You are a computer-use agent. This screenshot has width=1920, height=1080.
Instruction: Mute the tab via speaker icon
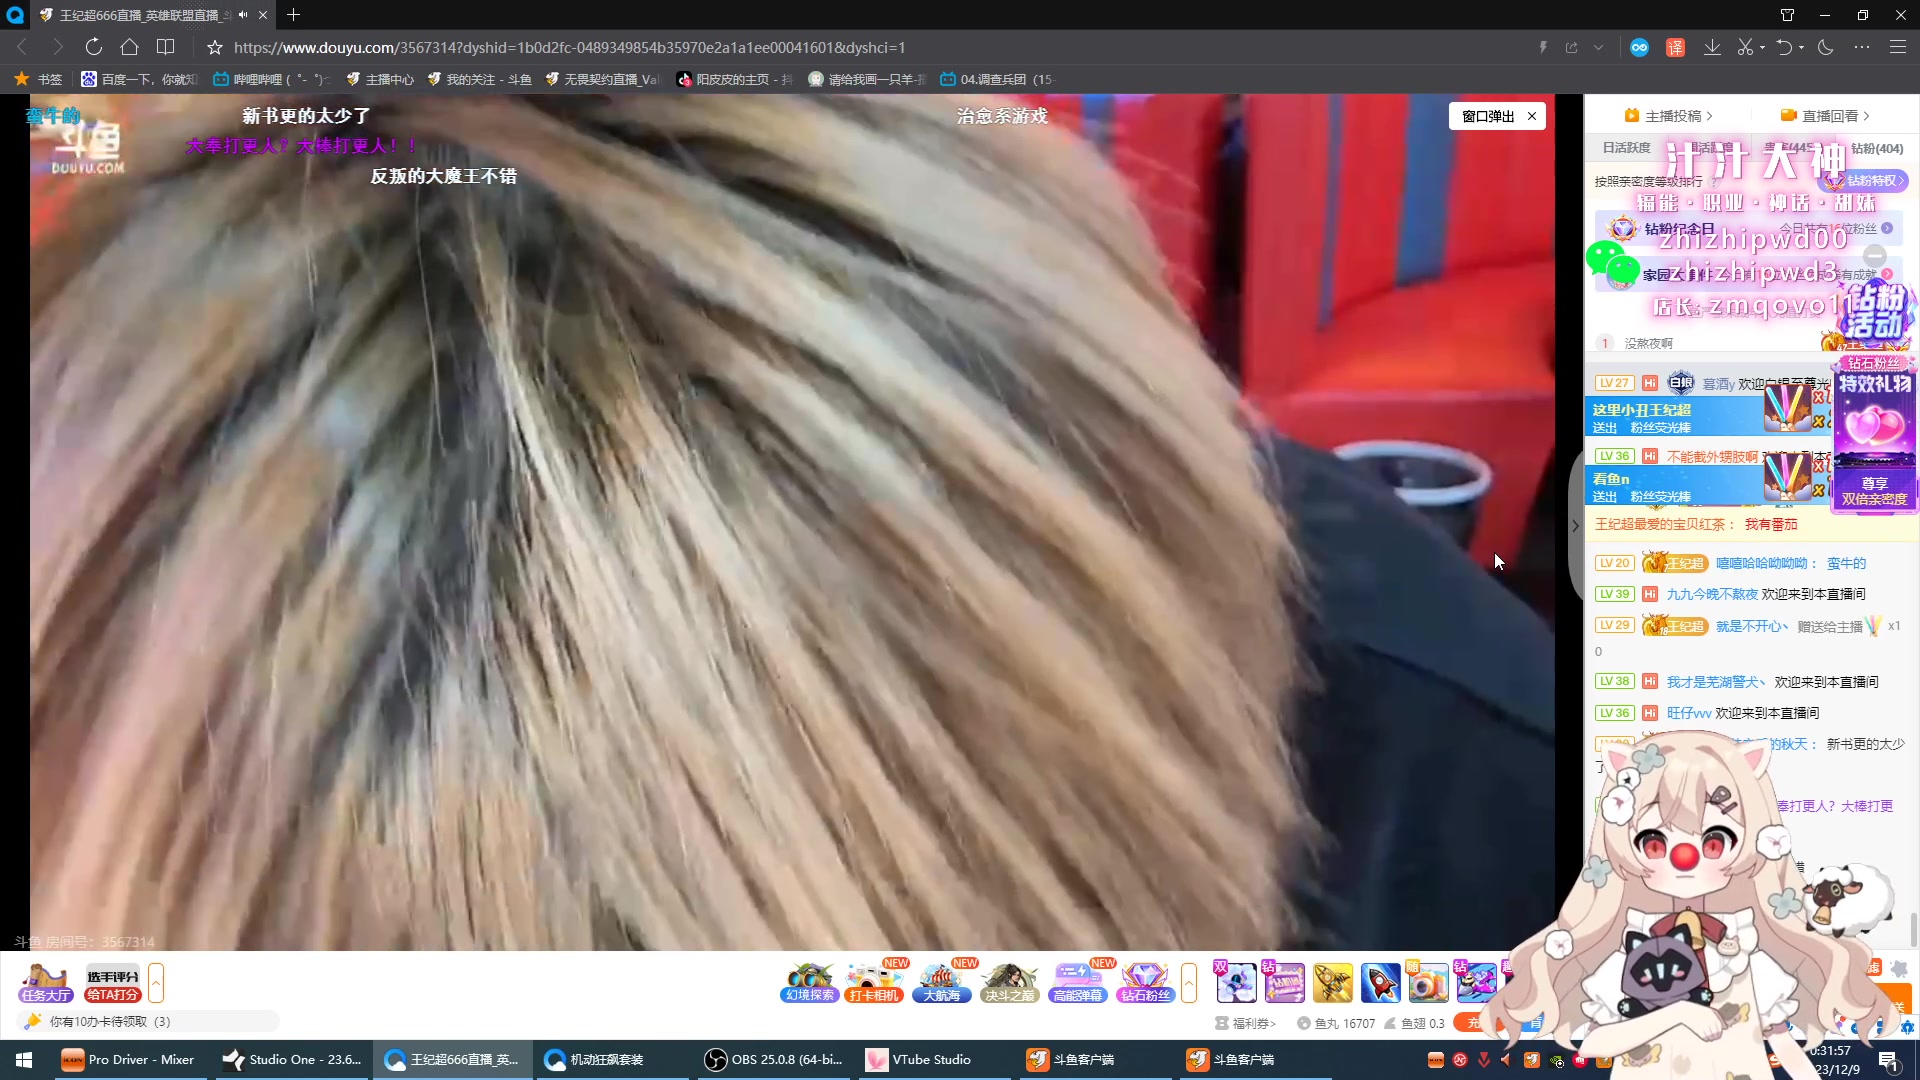243,15
